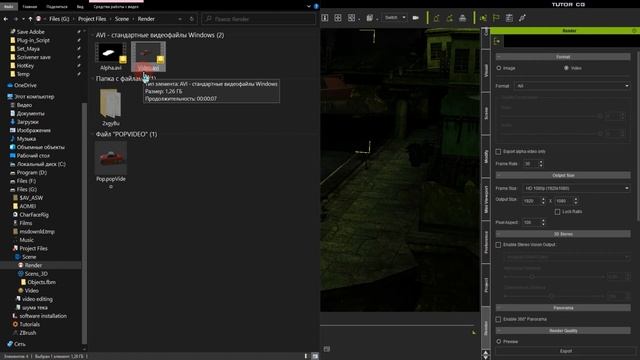Collapse the 3D Stereo section header

pos(563,234)
